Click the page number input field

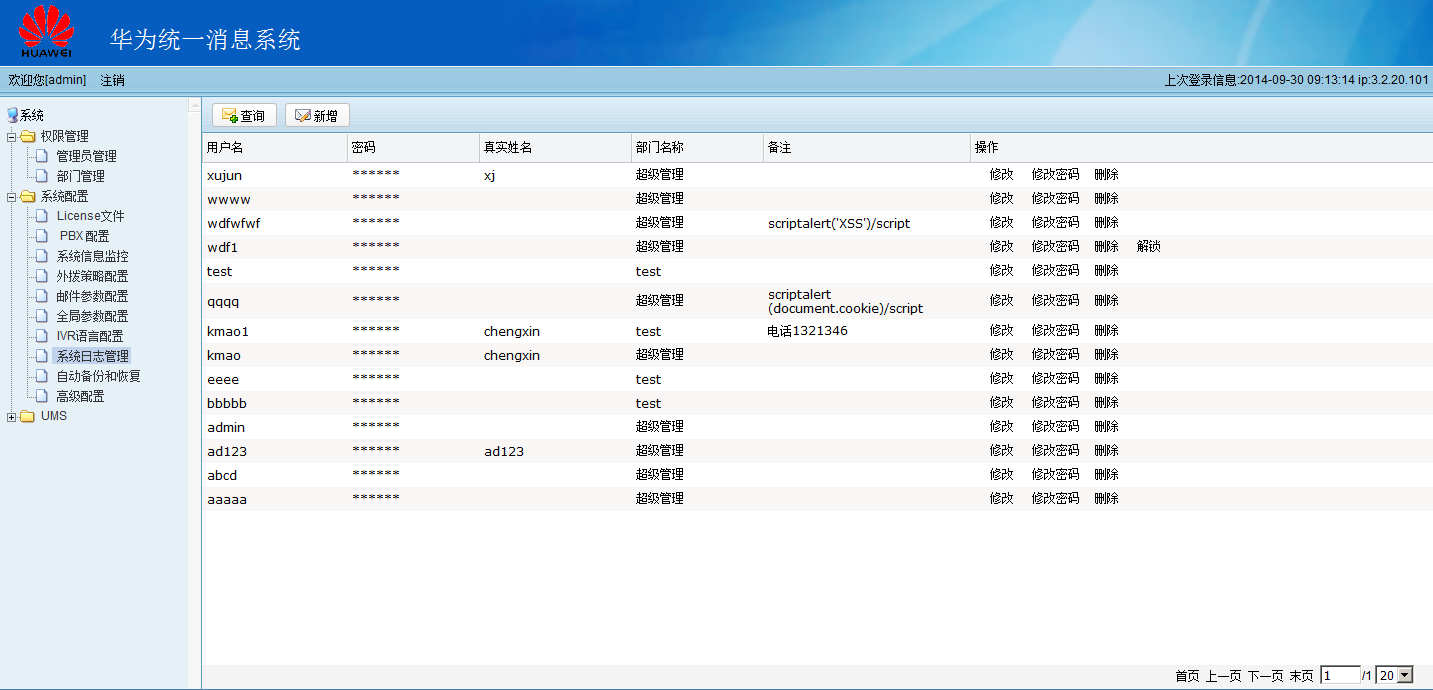coord(1339,676)
